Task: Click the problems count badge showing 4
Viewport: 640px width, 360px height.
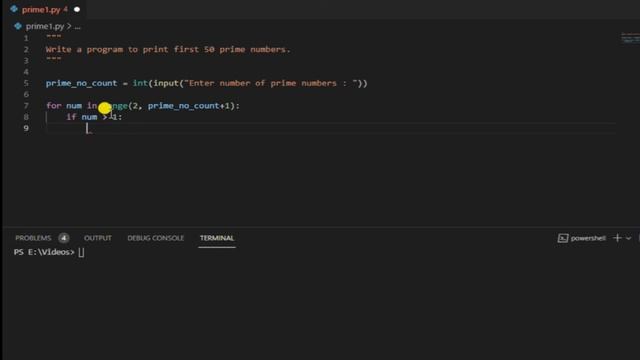Action: pos(63,238)
